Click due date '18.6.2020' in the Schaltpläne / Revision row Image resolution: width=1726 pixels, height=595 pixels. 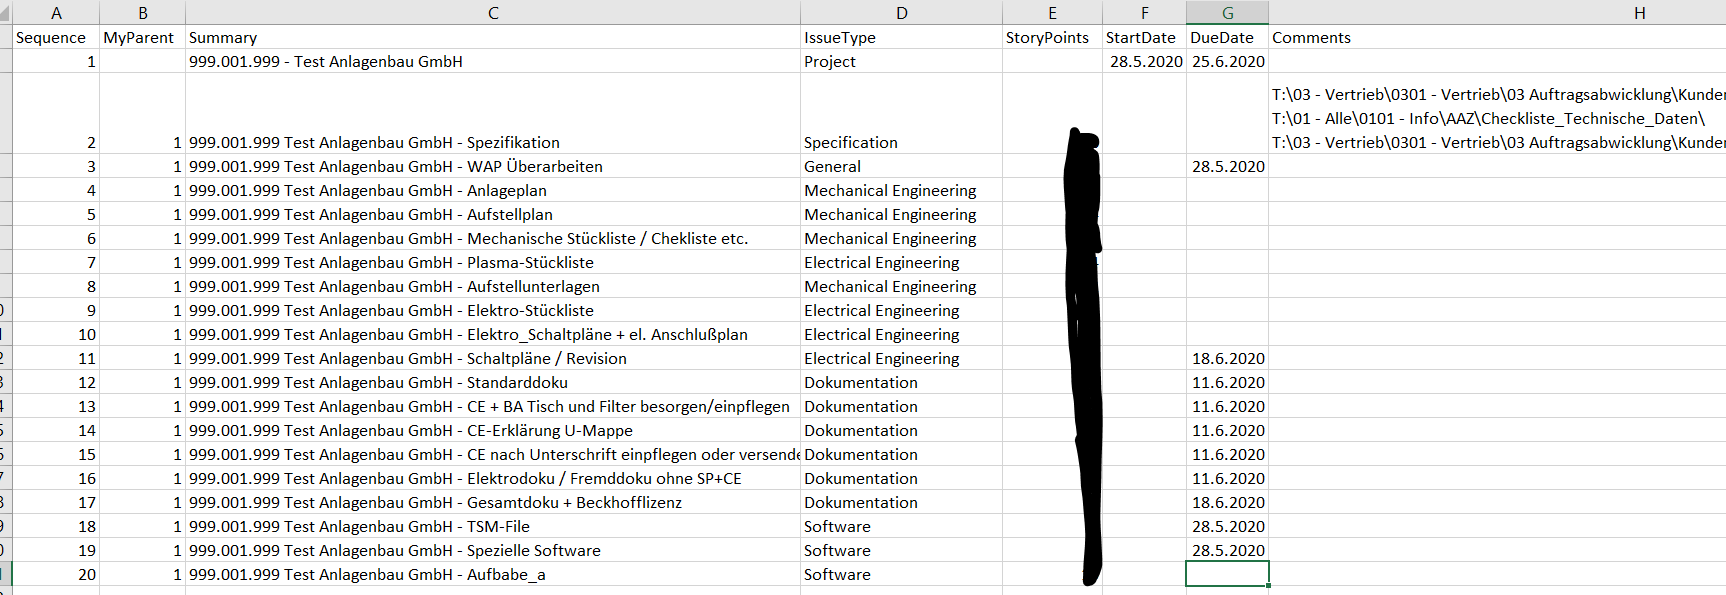tap(1227, 358)
